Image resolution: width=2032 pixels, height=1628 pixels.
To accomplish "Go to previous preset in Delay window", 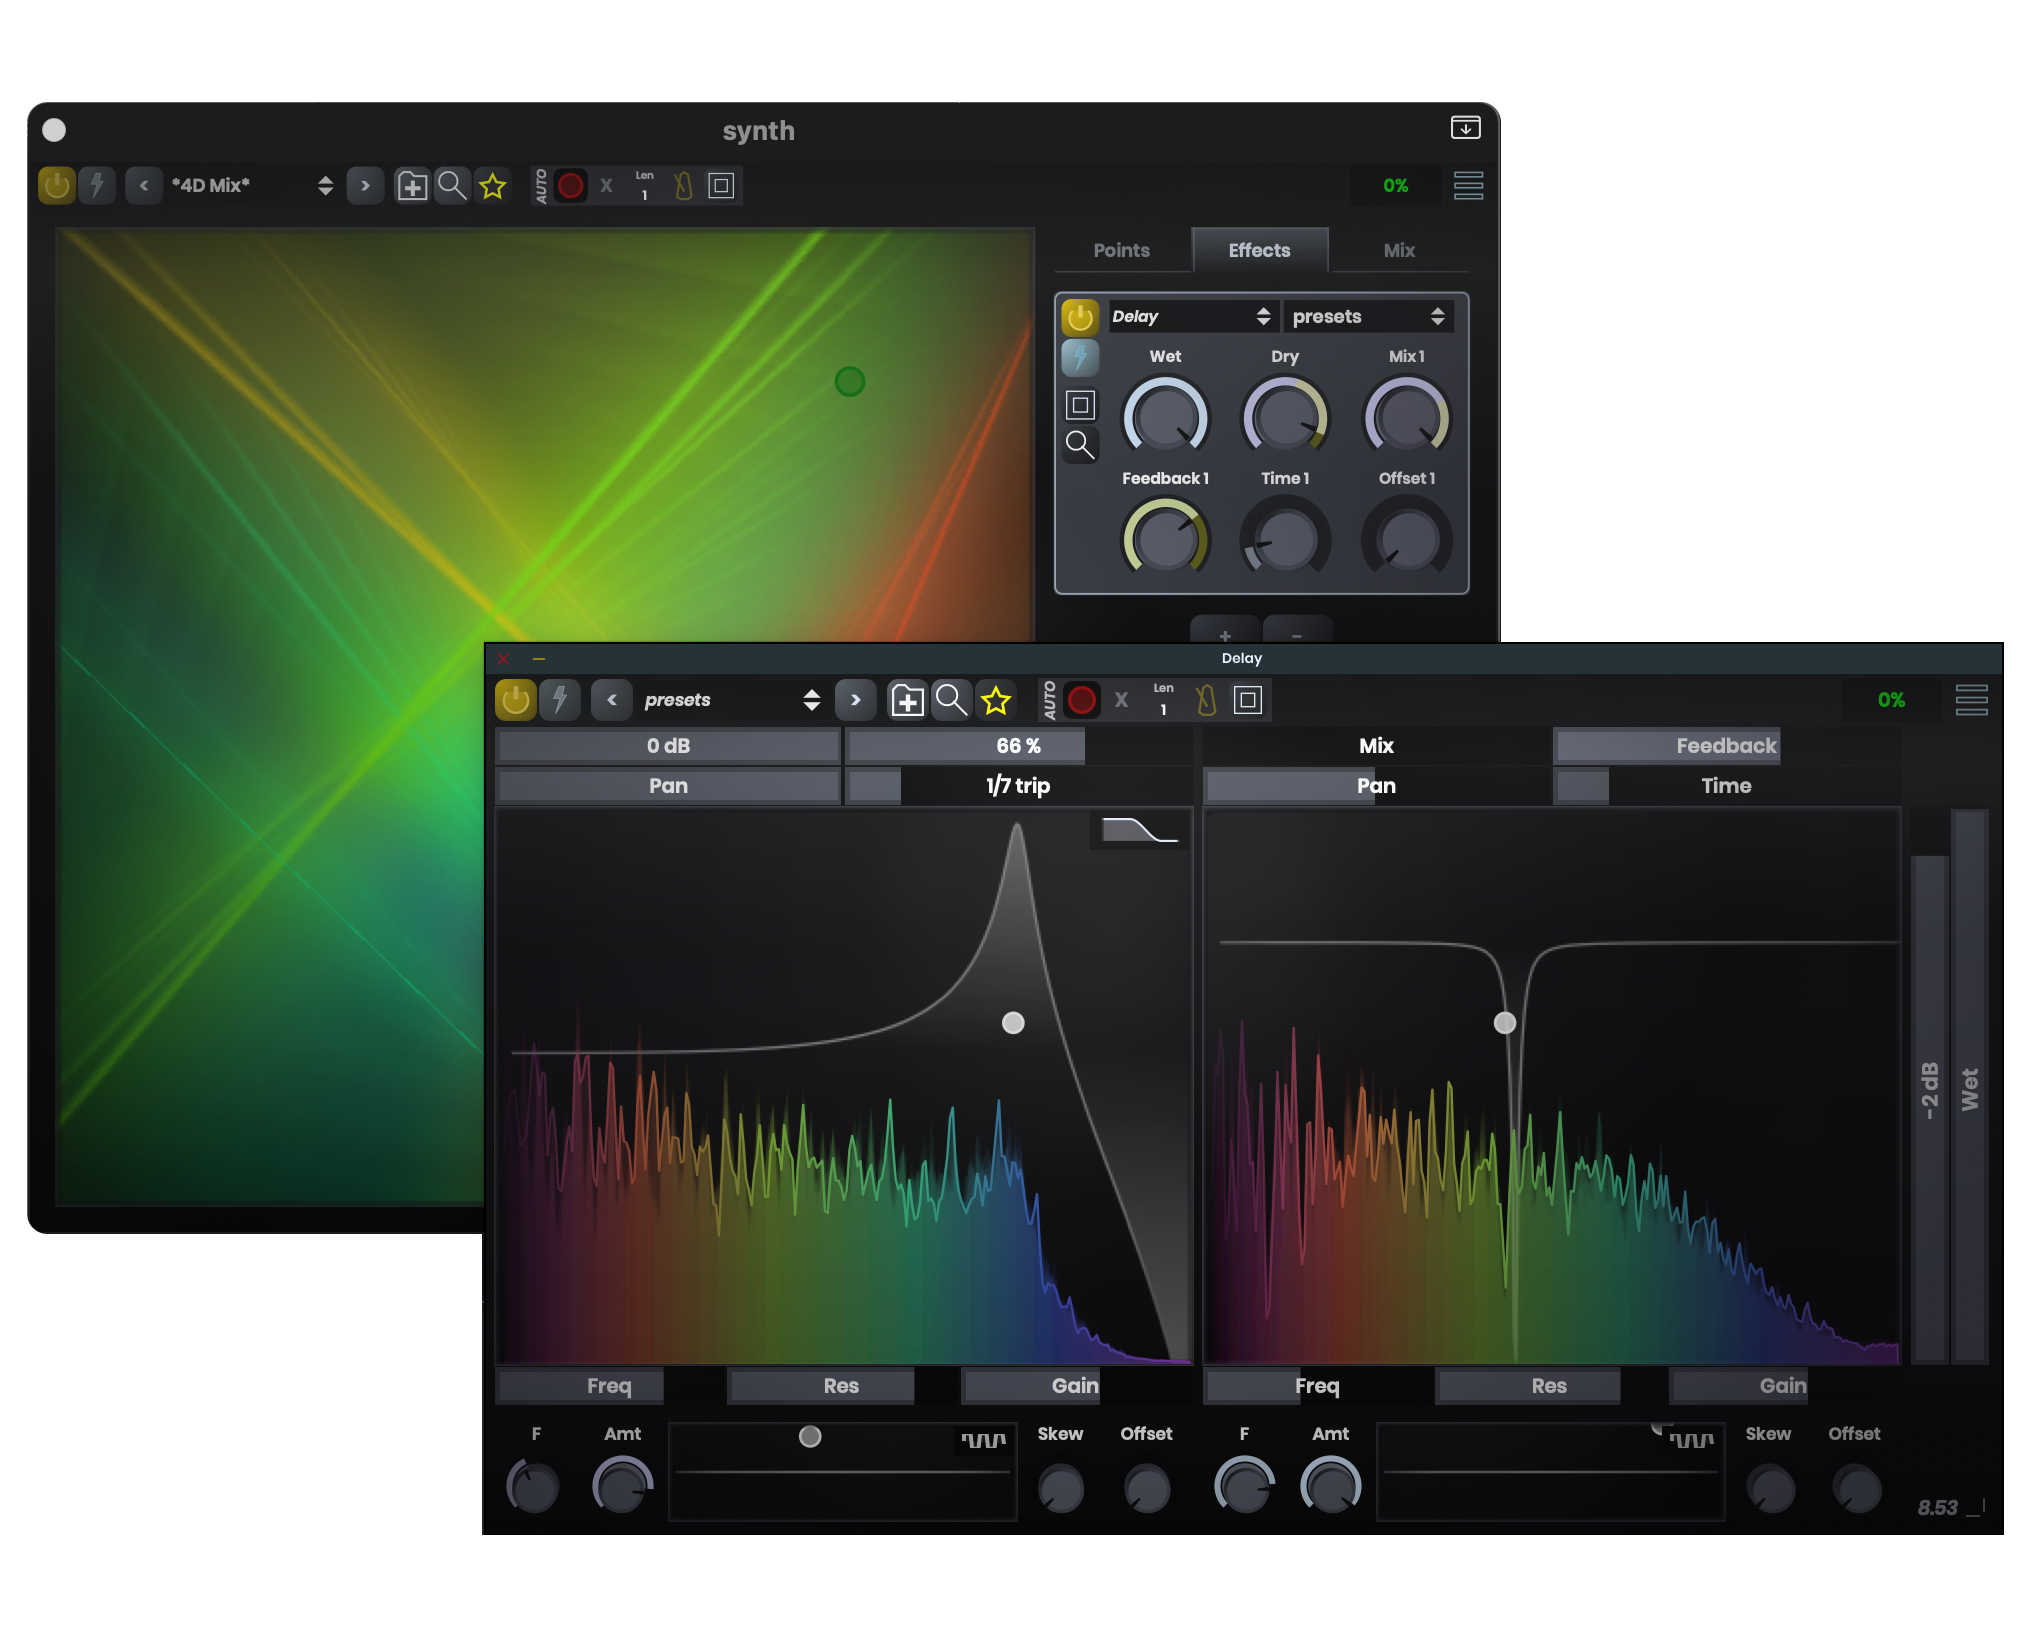I will [611, 700].
